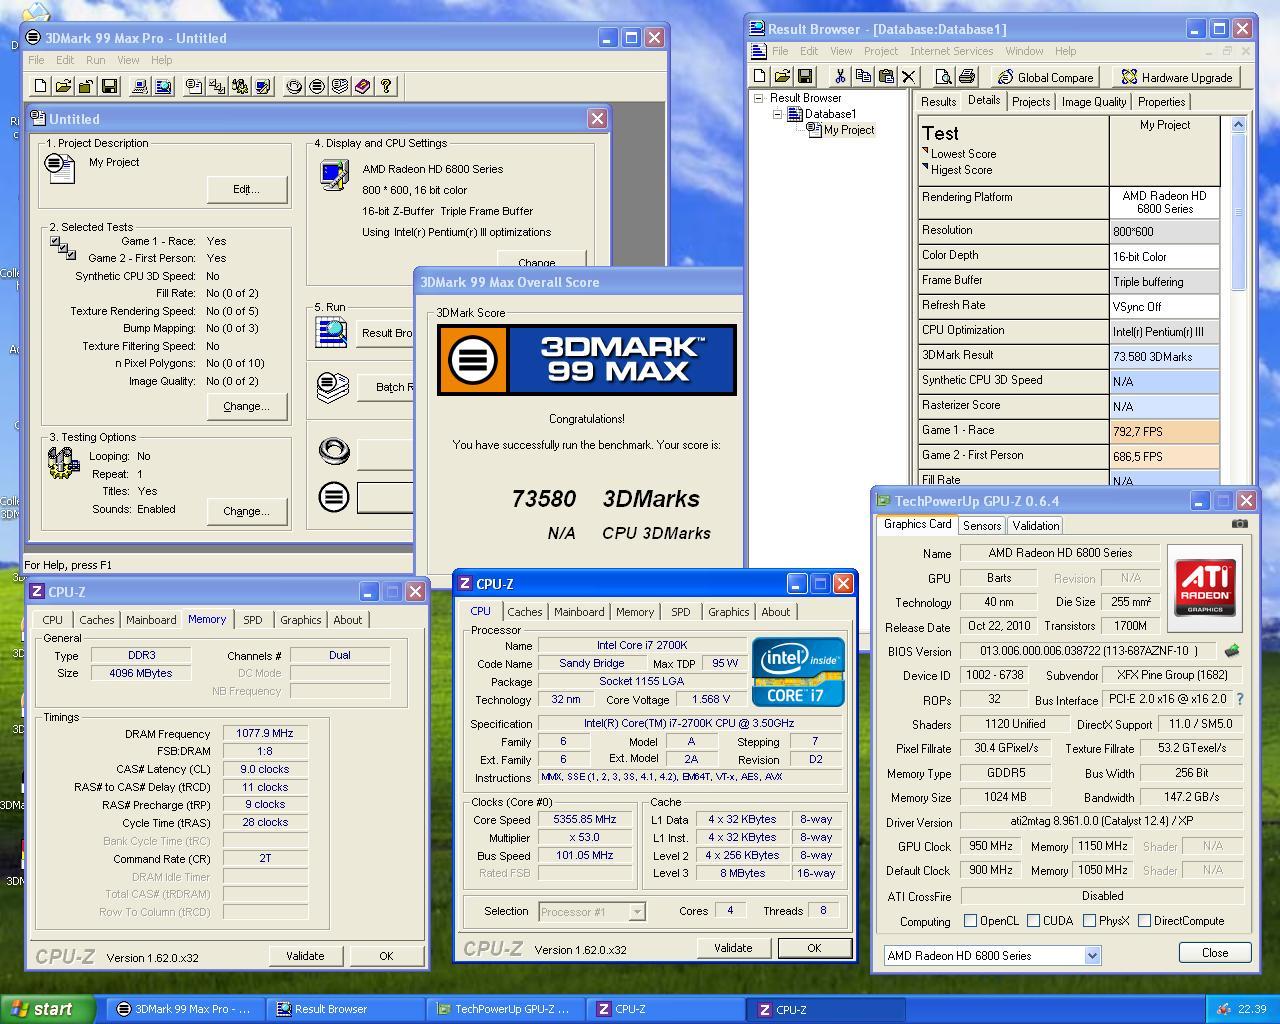Screen dimensions: 1280x1024
Task: Click the Copy icon in Result Browser toolbar
Action: tap(863, 76)
